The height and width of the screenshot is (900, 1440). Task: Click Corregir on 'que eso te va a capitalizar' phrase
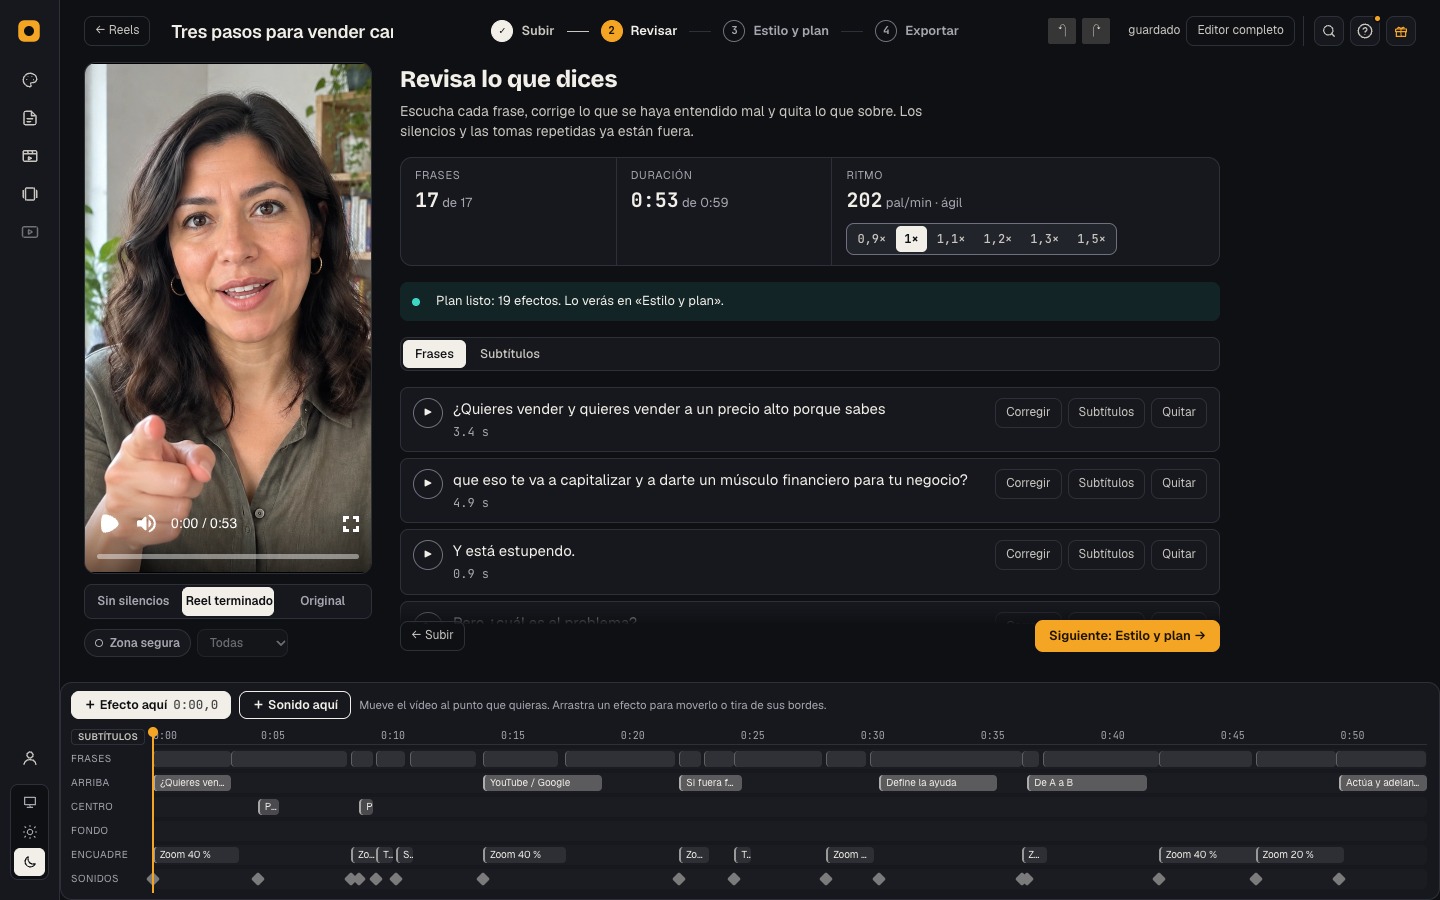point(1028,483)
